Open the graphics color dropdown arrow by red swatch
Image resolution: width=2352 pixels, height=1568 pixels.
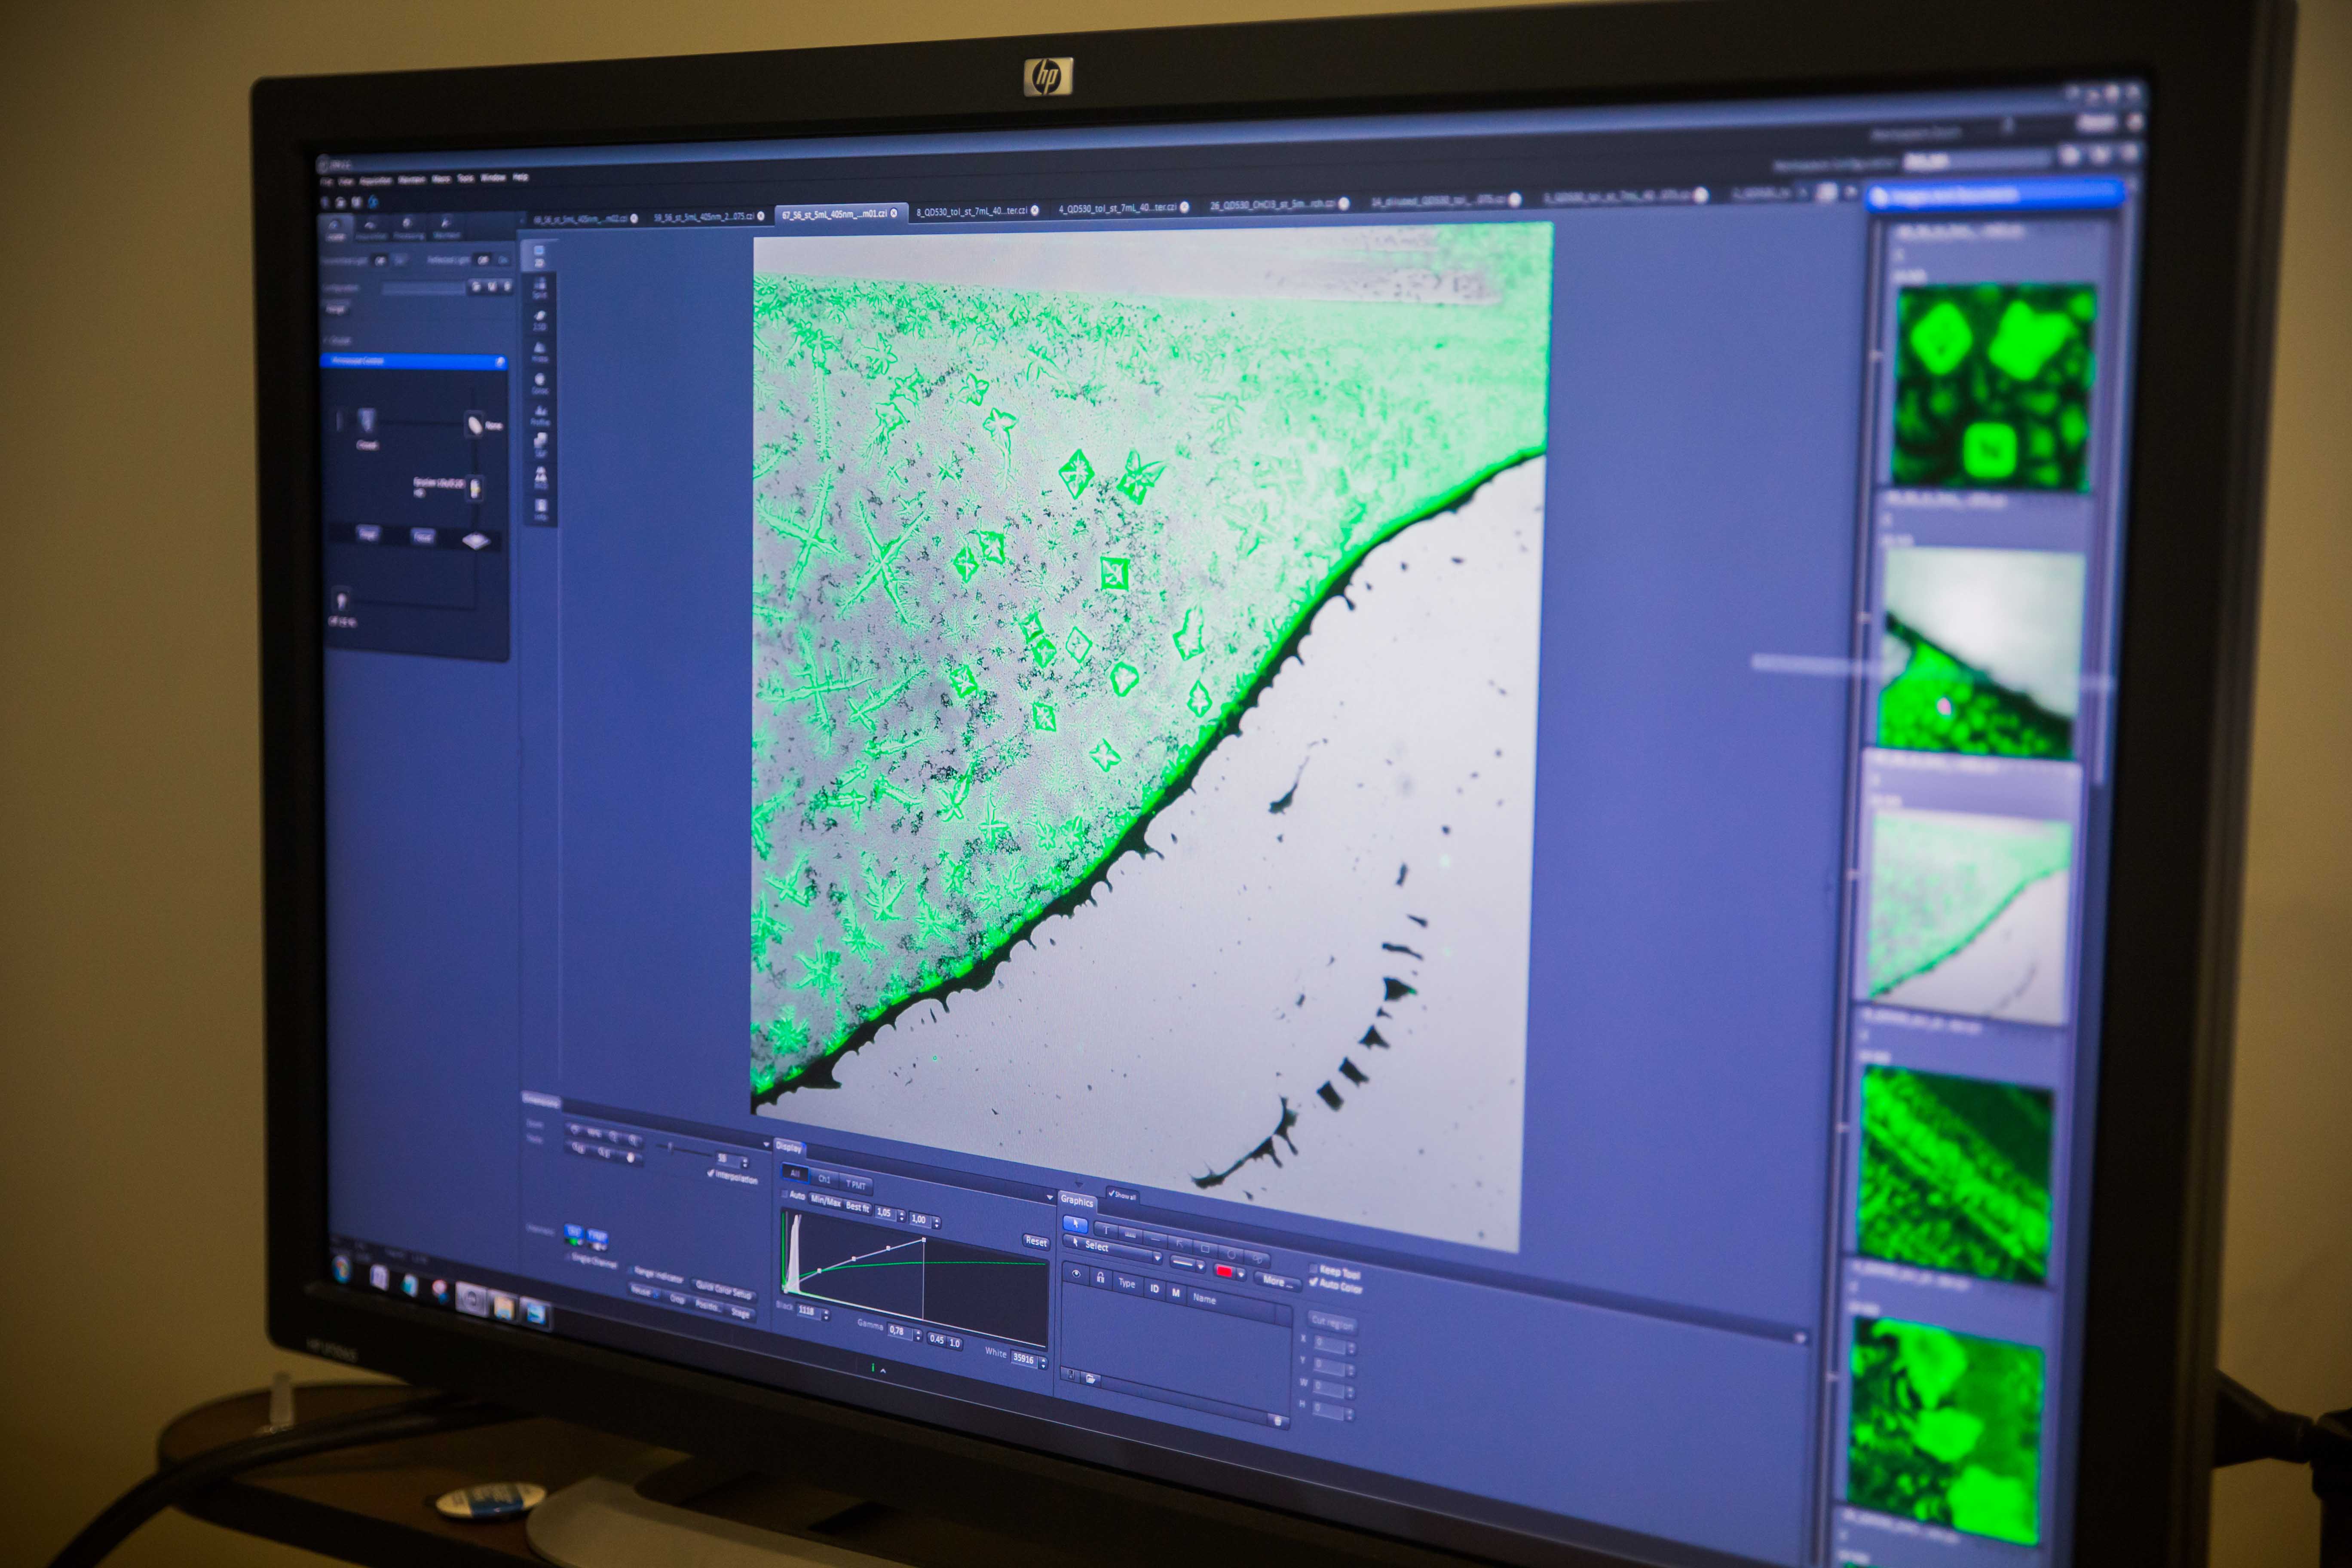click(x=1241, y=1275)
